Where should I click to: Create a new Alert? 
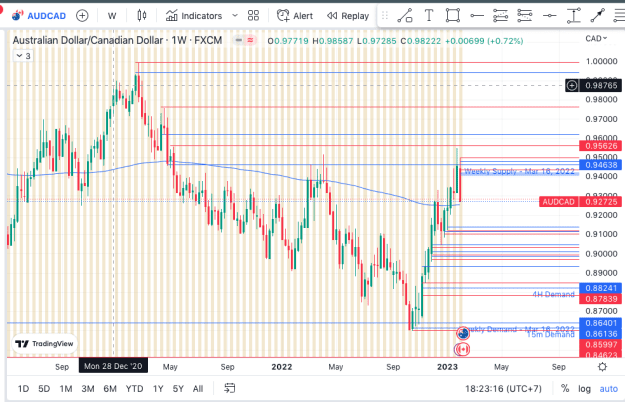295,16
